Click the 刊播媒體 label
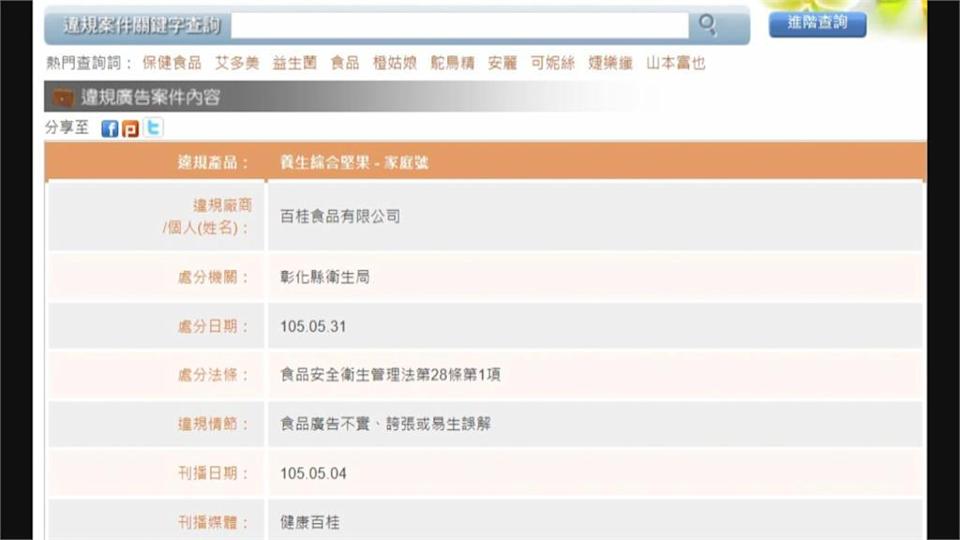 [213, 522]
